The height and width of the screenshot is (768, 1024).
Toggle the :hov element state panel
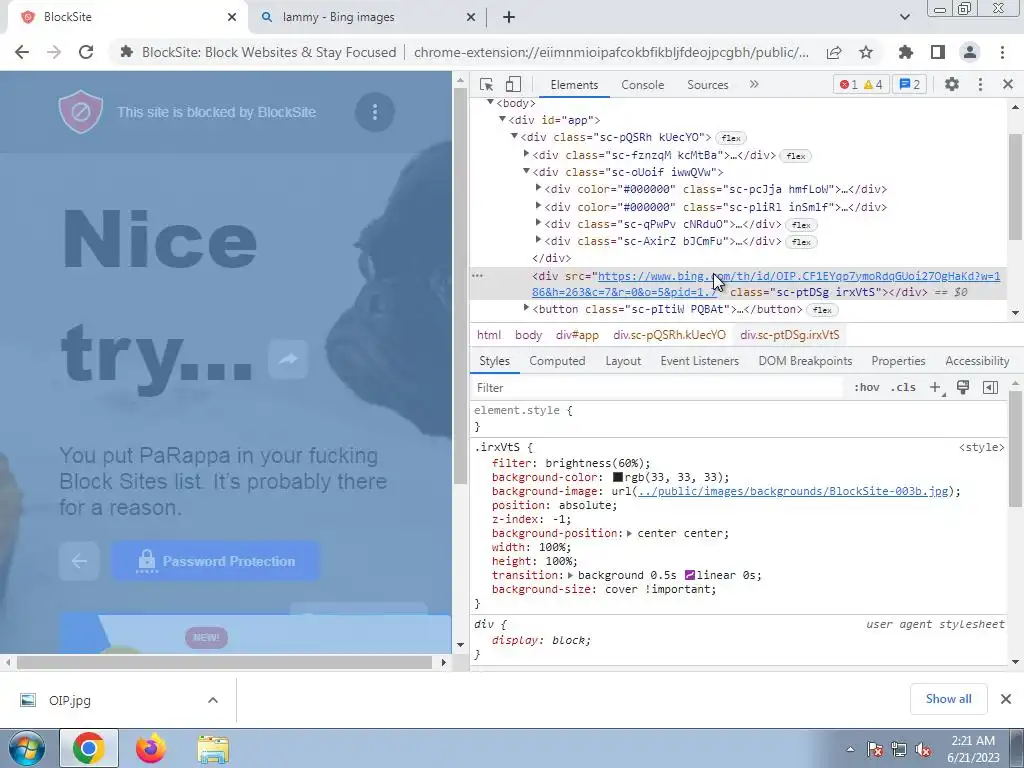tap(867, 387)
